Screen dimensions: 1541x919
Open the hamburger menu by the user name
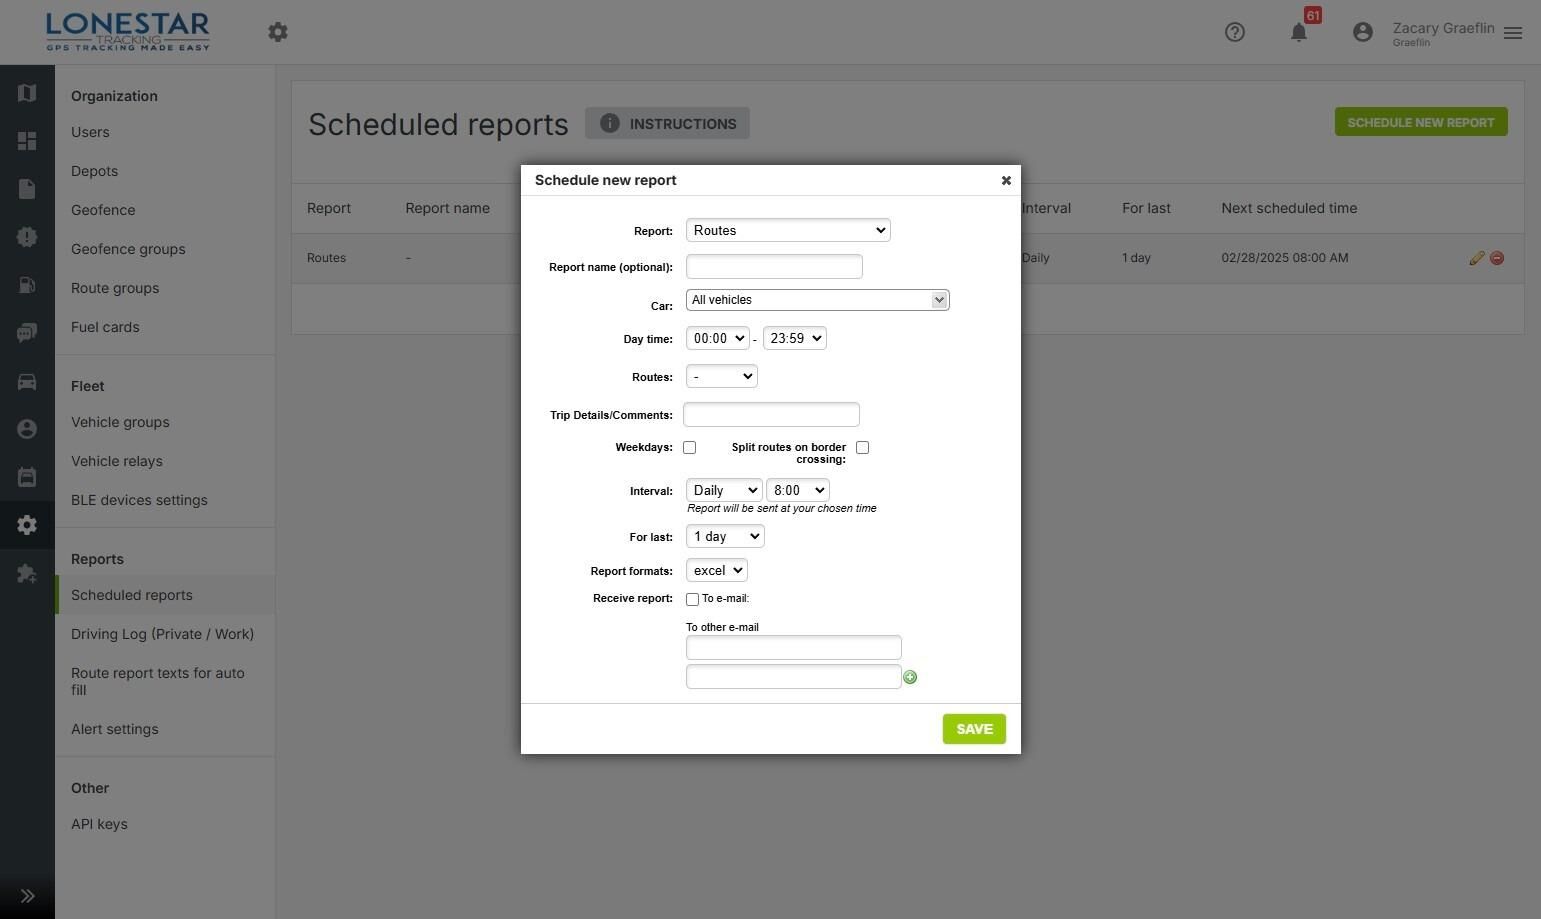click(x=1513, y=33)
